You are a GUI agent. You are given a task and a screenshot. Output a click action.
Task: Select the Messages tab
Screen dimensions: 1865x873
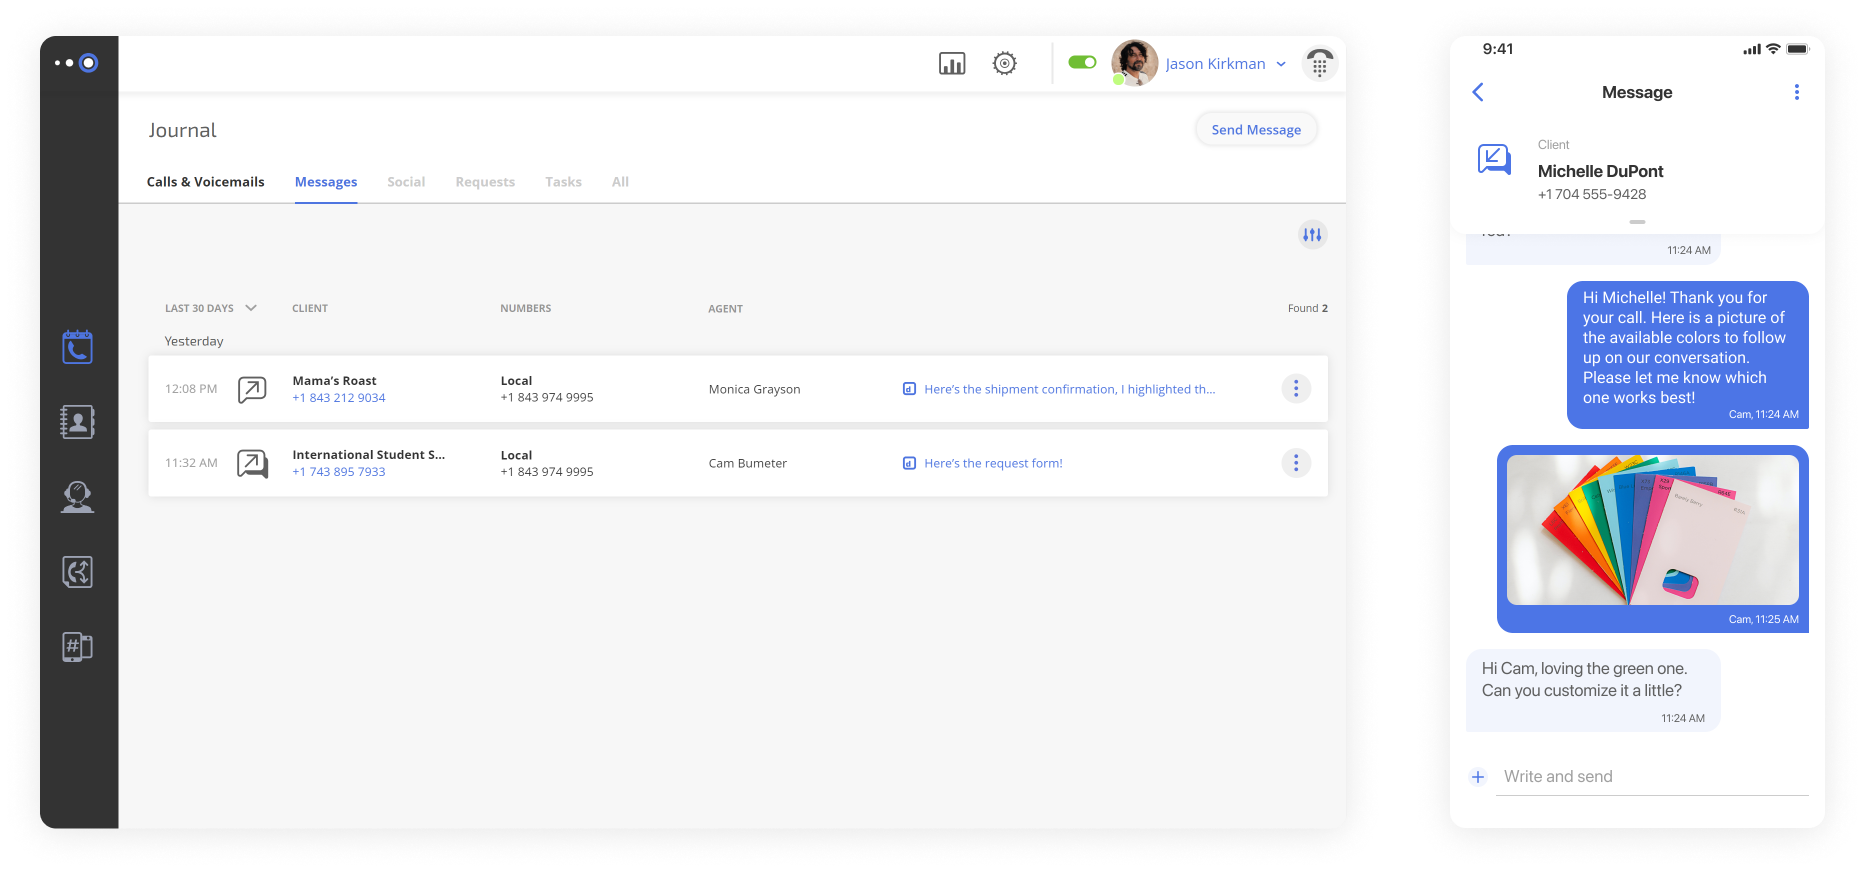pyautogui.click(x=326, y=182)
